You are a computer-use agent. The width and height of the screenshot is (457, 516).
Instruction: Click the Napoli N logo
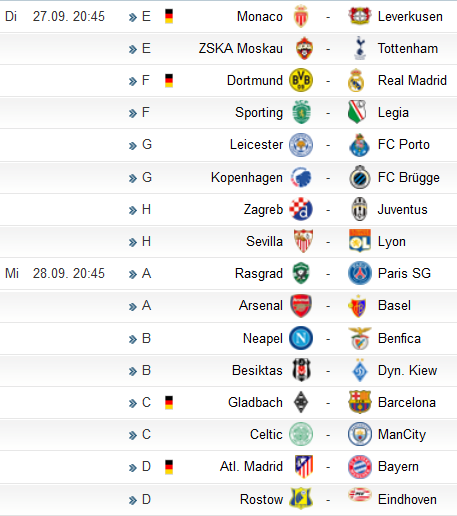301,338
